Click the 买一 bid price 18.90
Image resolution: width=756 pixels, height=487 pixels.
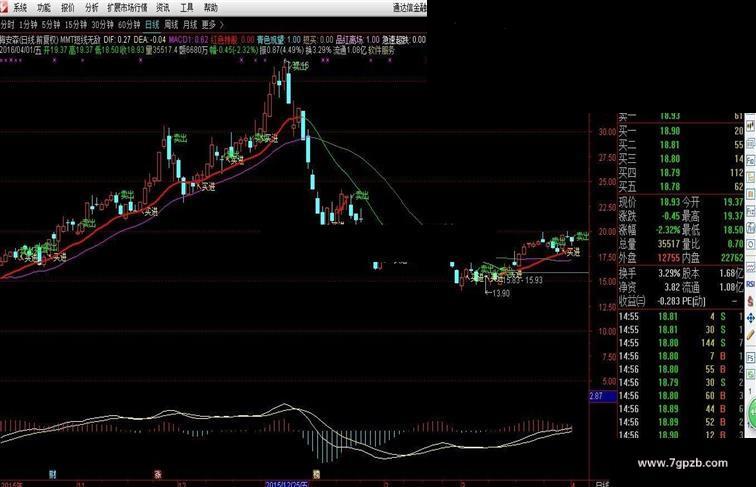670,131
